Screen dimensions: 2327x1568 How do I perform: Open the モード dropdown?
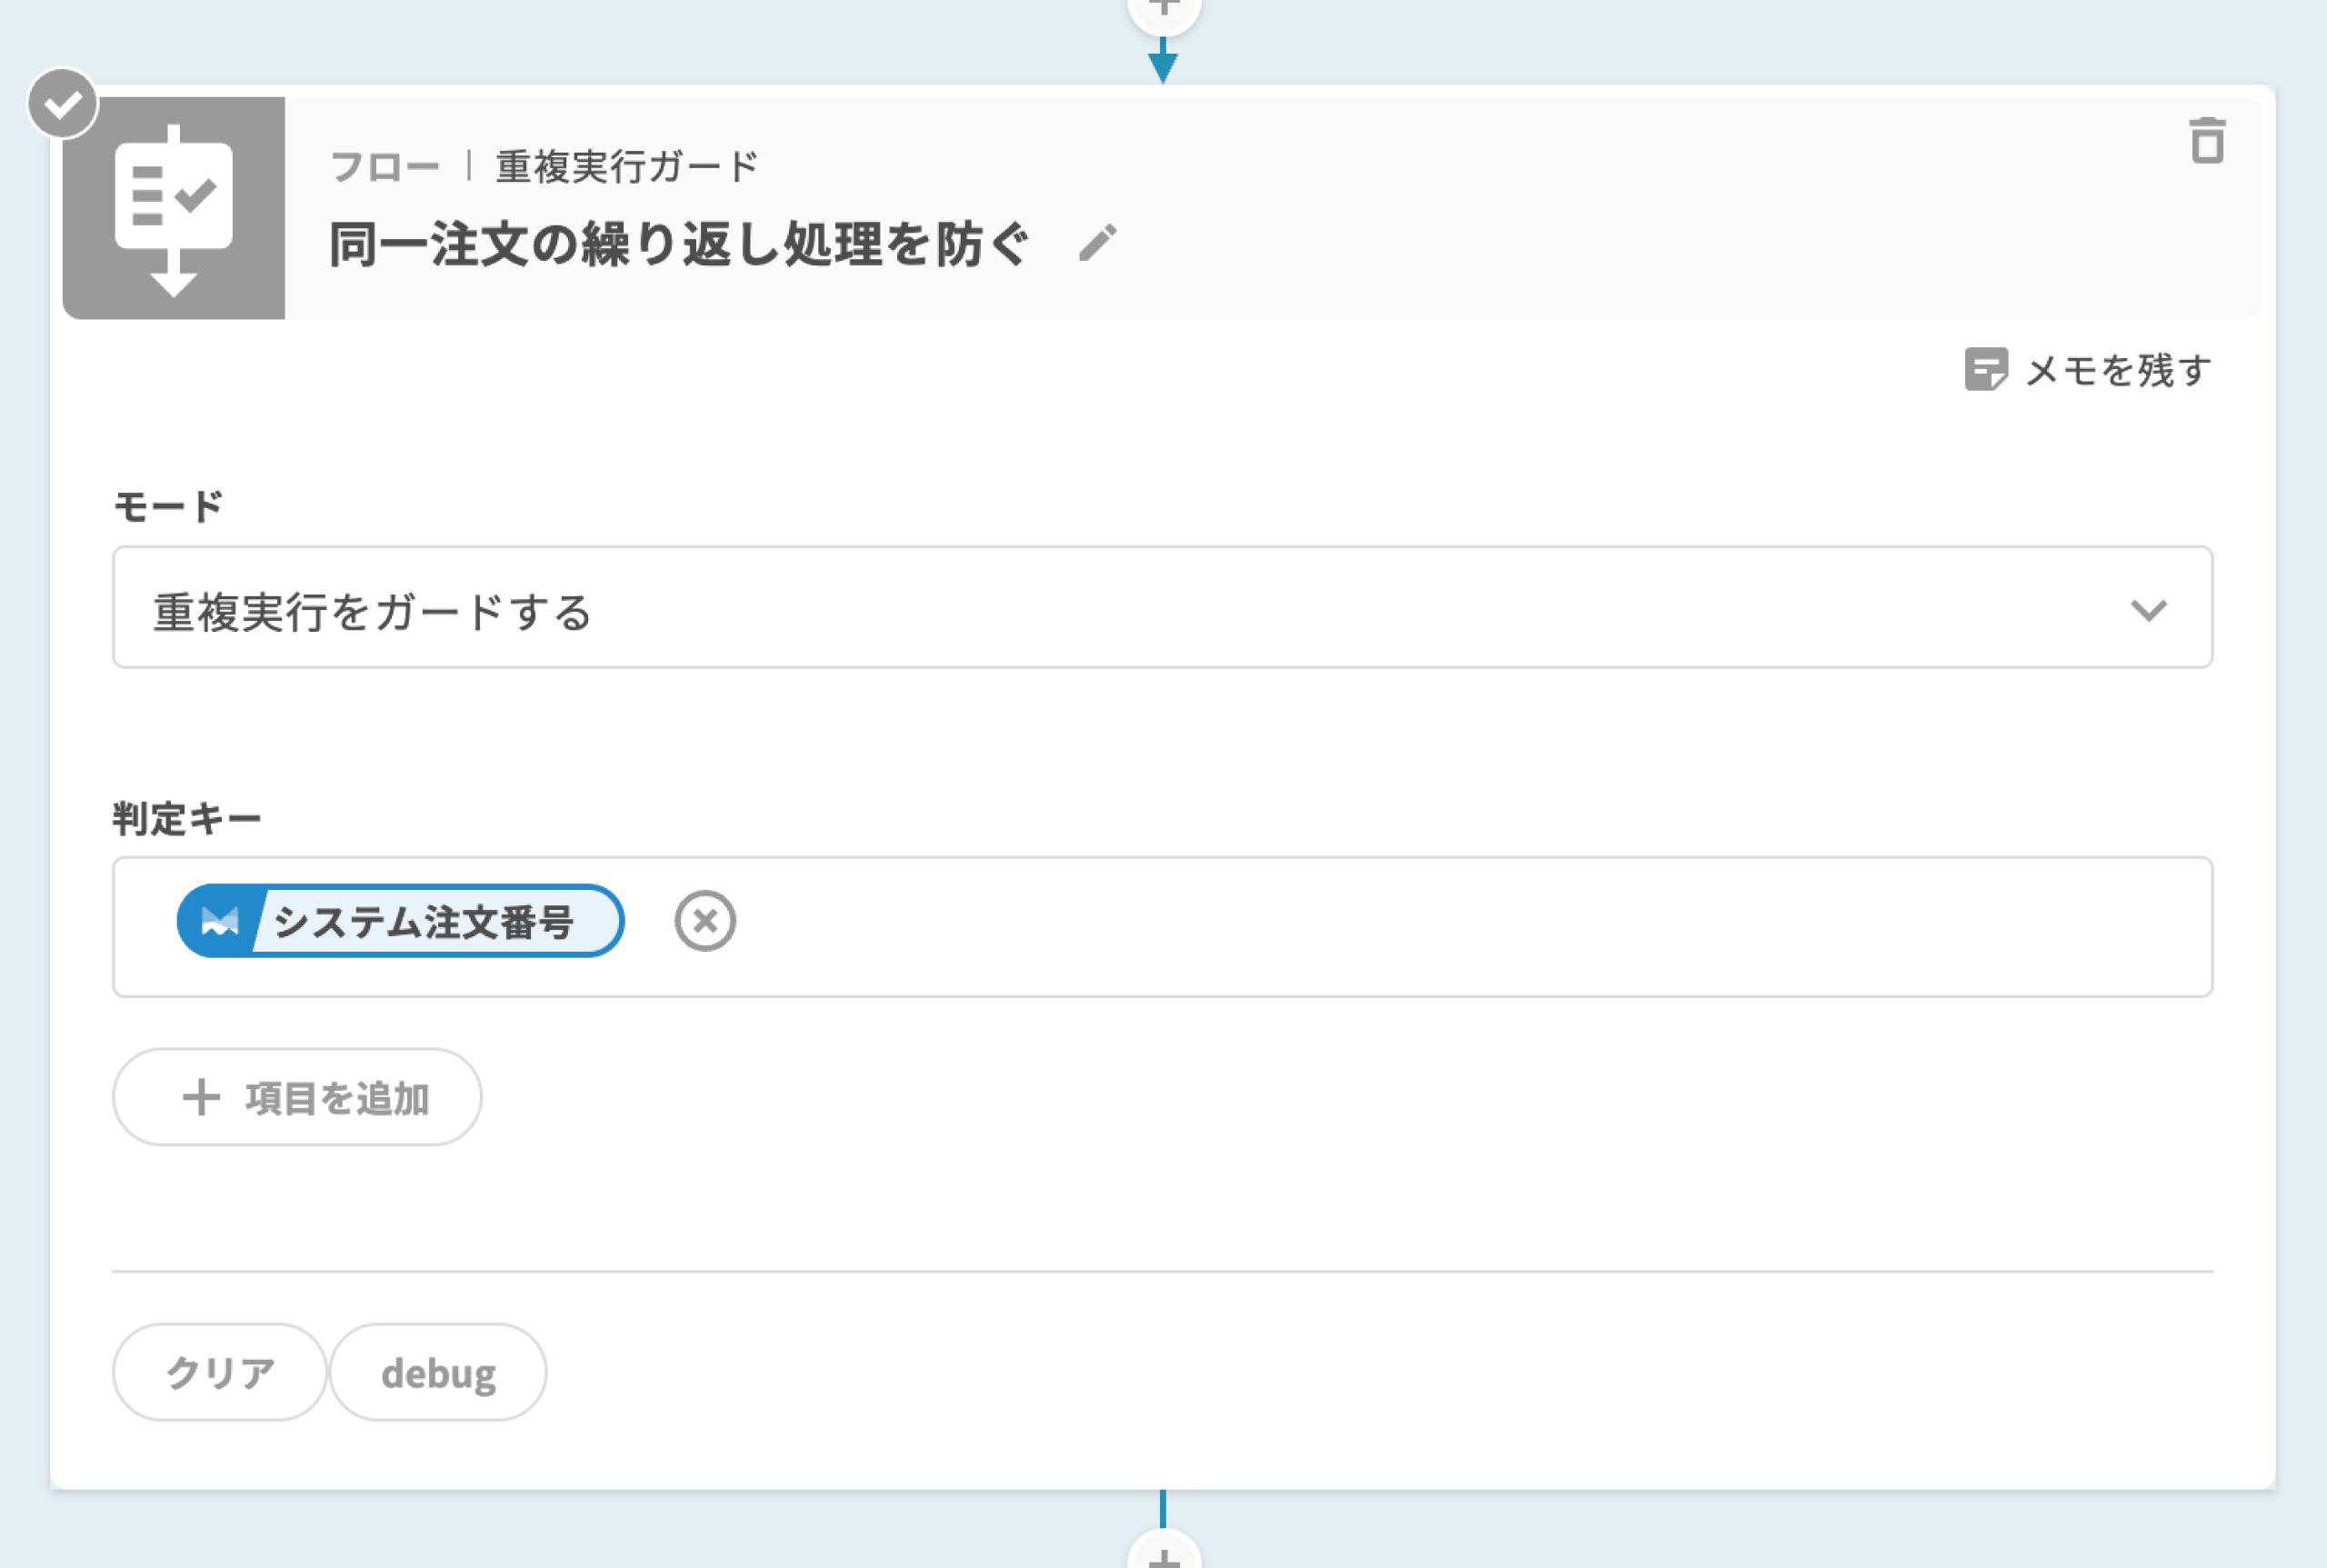click(x=1161, y=608)
